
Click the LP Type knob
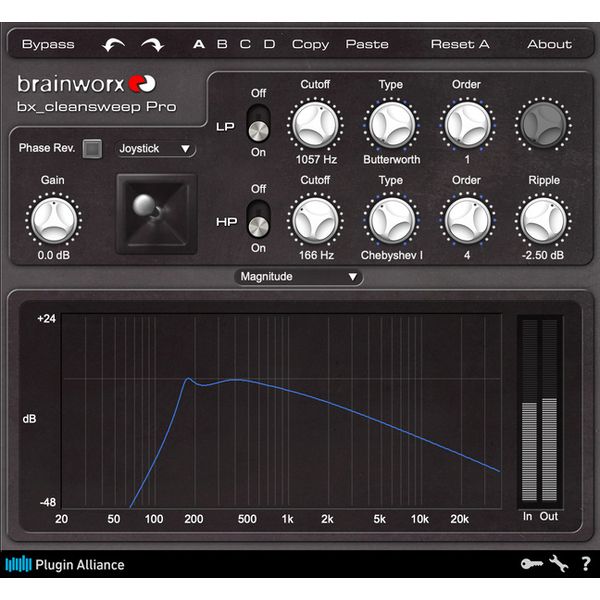coord(391,124)
